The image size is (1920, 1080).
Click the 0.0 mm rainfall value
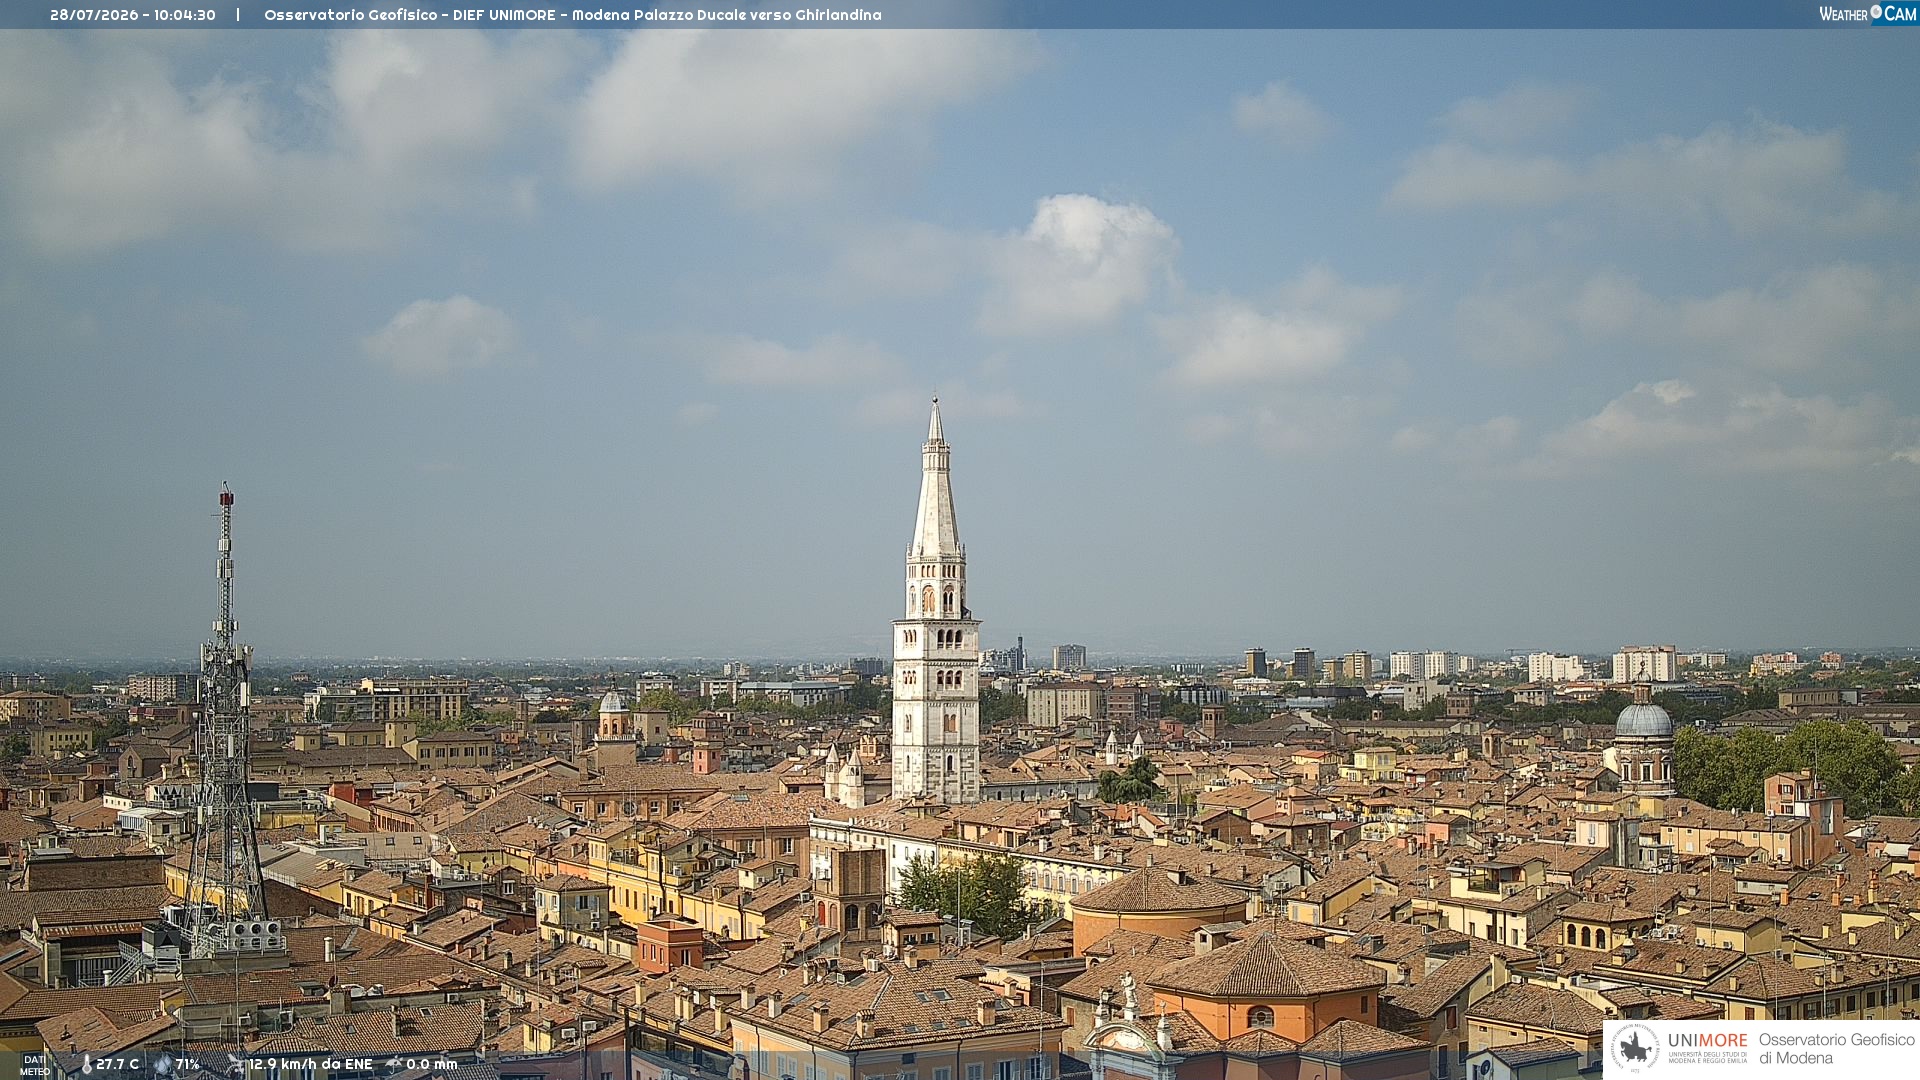click(432, 1064)
